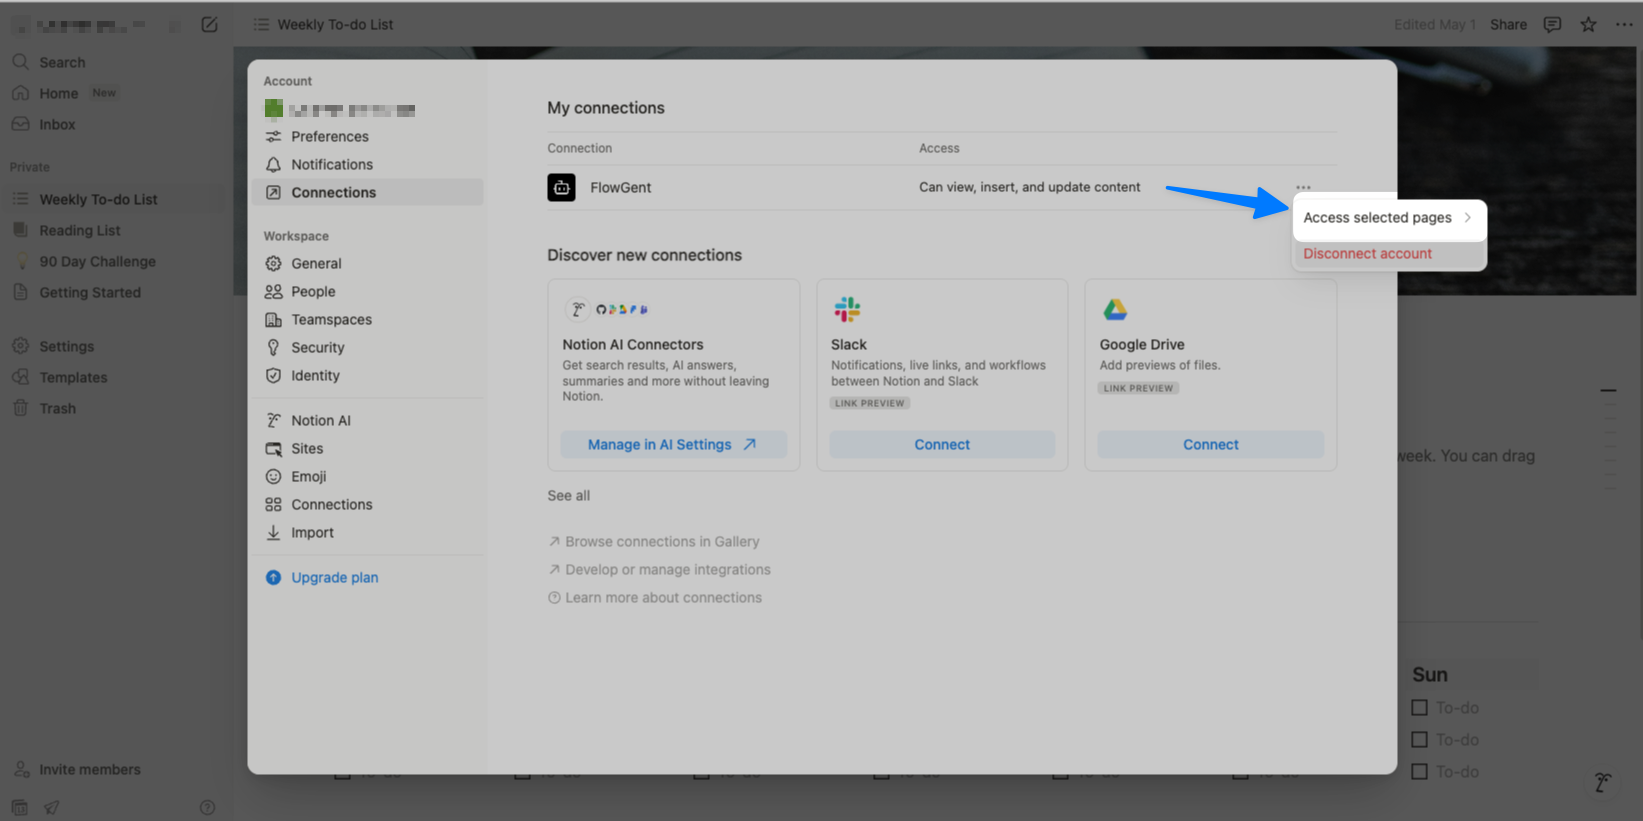Open General workspace settings
This screenshot has height=821, width=1643.
click(316, 263)
